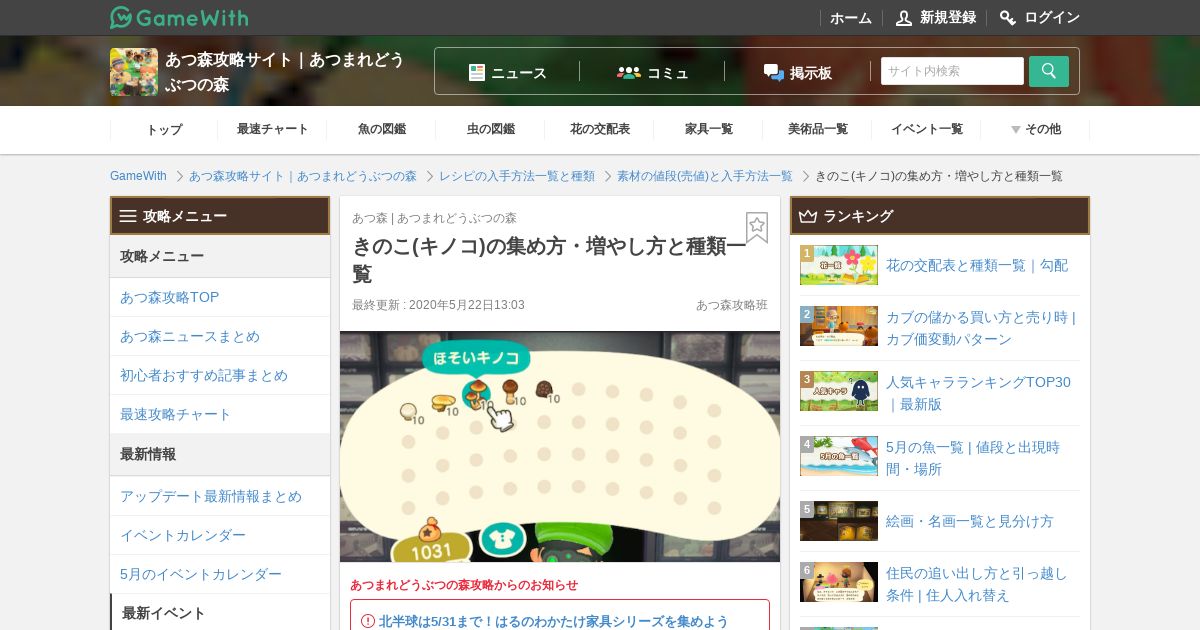Viewport: 1200px width, 630px height.
Task: Open the ホーム link in top bar
Action: point(851,18)
